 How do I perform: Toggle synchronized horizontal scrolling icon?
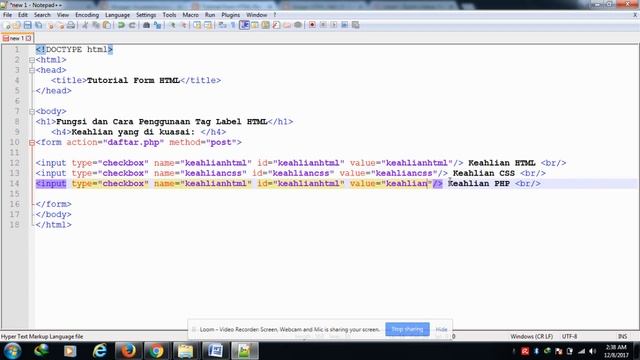[x=208, y=25]
